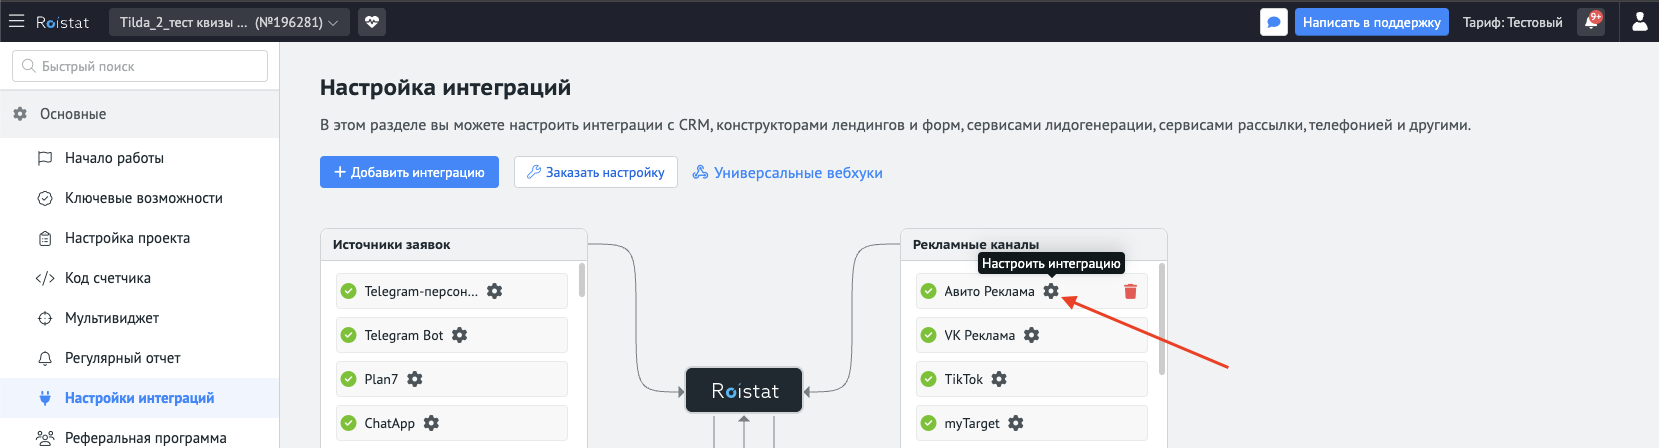Open the hamburger menu
Screen dimensions: 1659x448
(16, 21)
